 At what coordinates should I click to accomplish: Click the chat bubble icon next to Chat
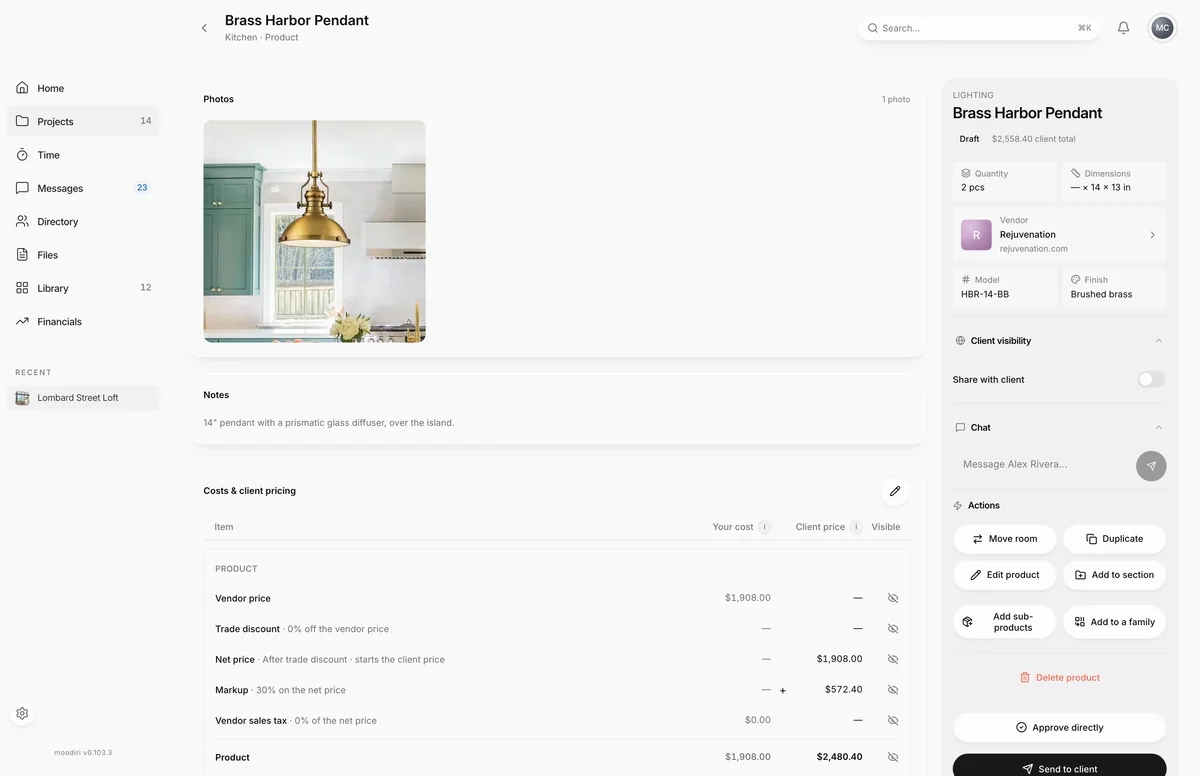(x=960, y=428)
